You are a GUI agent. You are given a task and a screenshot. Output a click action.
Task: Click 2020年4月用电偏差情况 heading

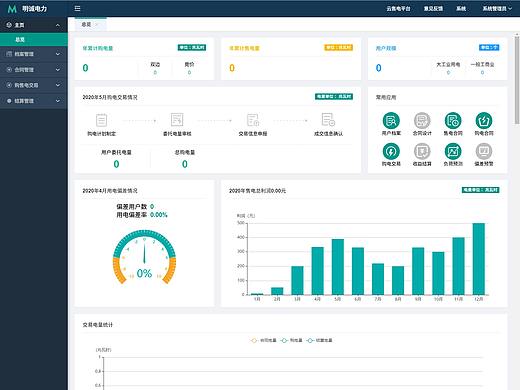coord(110,191)
